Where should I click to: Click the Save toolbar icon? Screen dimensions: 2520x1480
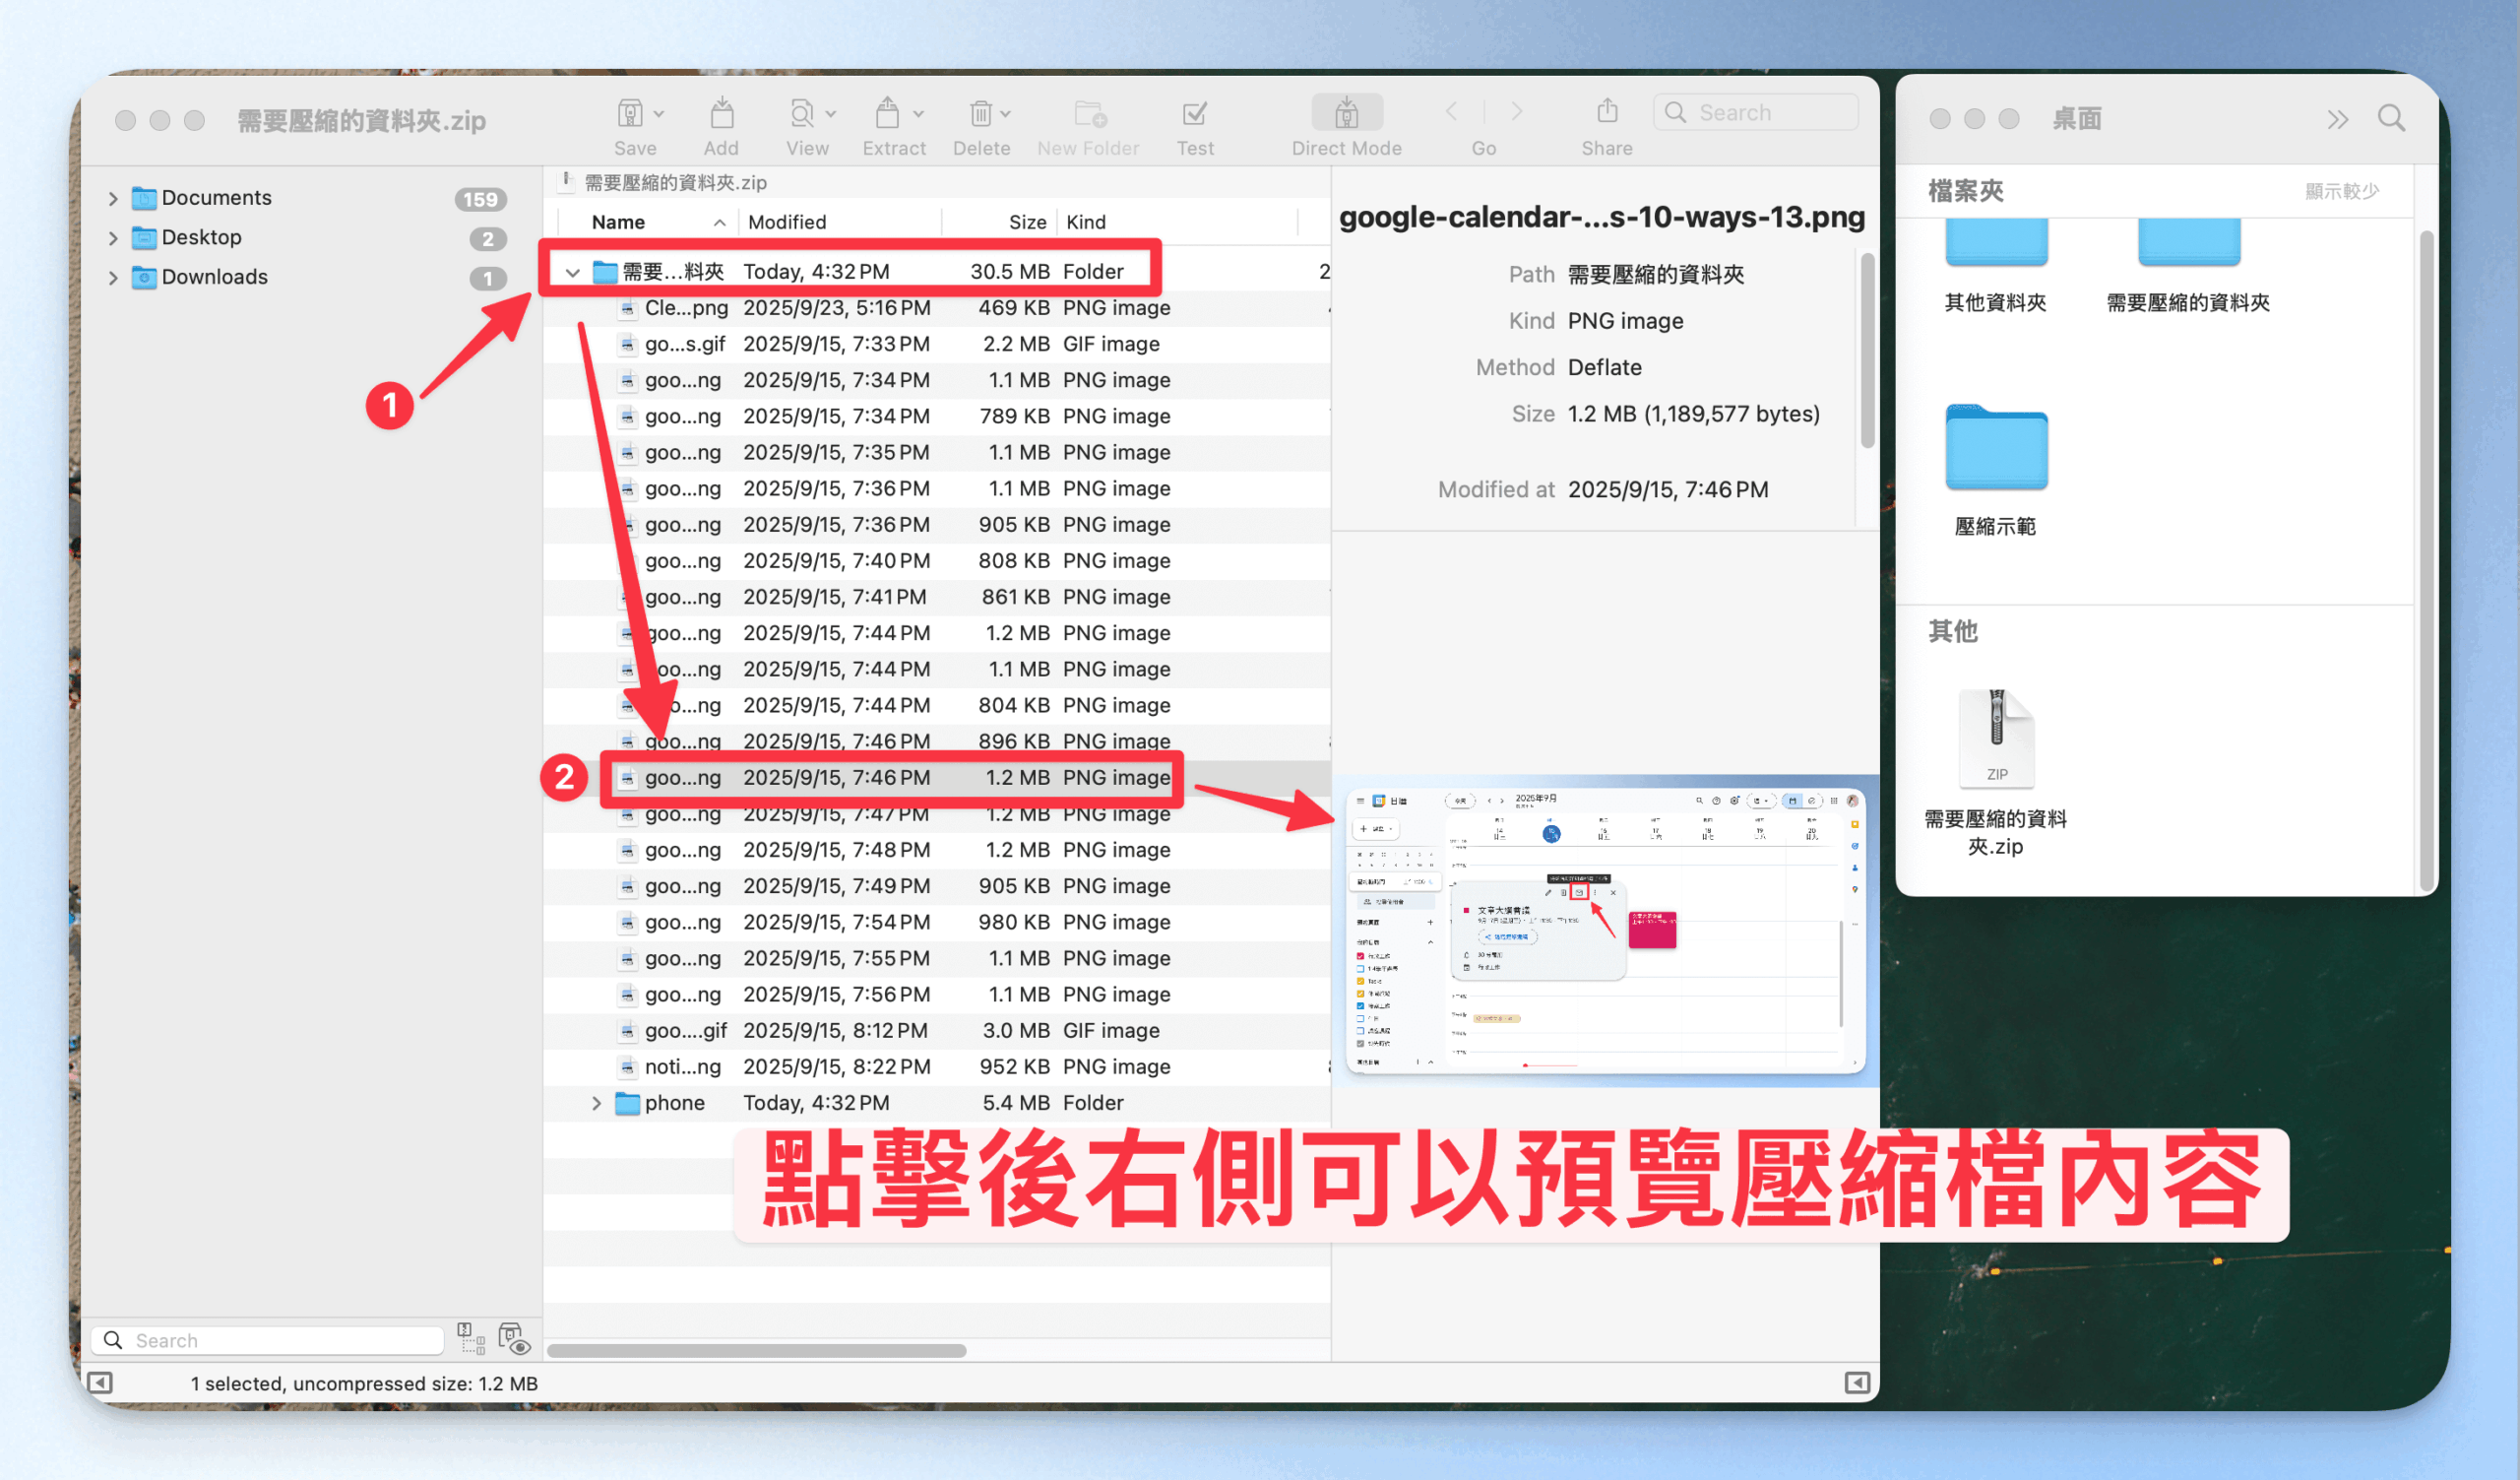click(x=630, y=114)
